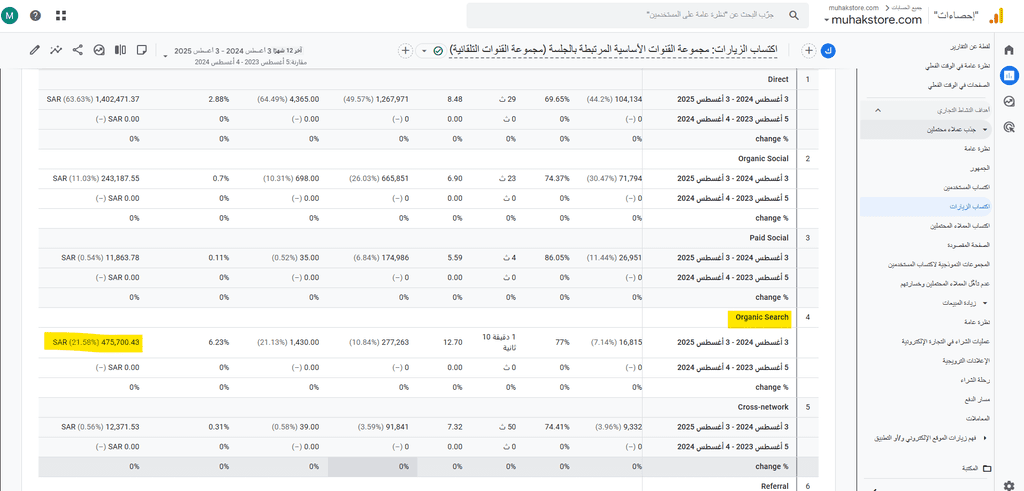Click the Direct channel row label
This screenshot has height=491, width=1024.
[778, 79]
